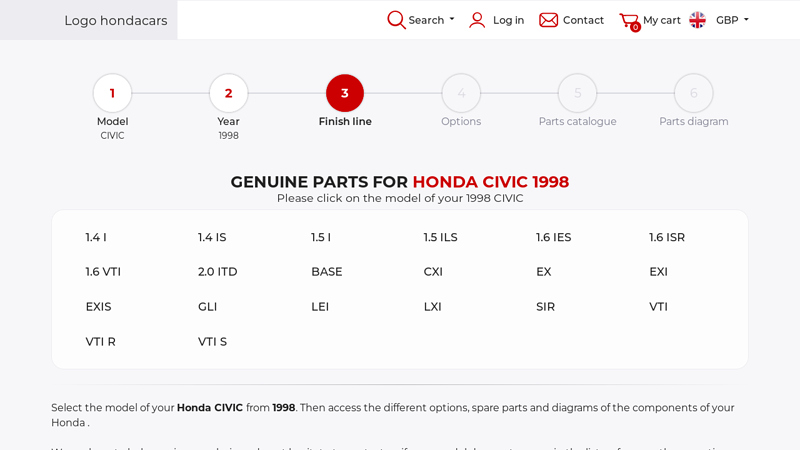Select the 1.5 I model
This screenshot has height=450, width=800.
321,237
